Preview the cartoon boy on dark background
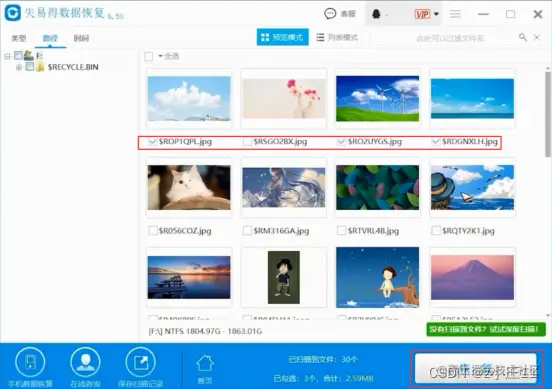This screenshot has height=389, width=553. tap(284, 278)
